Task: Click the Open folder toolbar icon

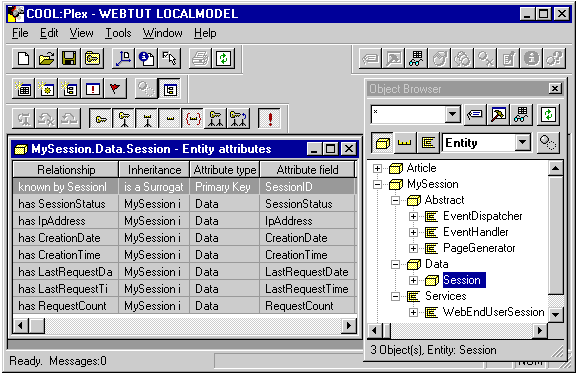Action: (x=46, y=58)
